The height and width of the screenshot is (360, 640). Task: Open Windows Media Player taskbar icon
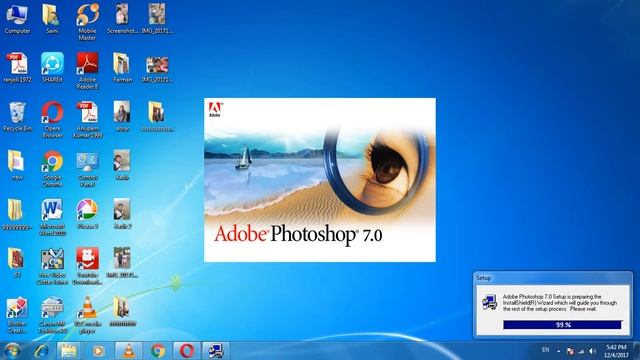pos(98,351)
